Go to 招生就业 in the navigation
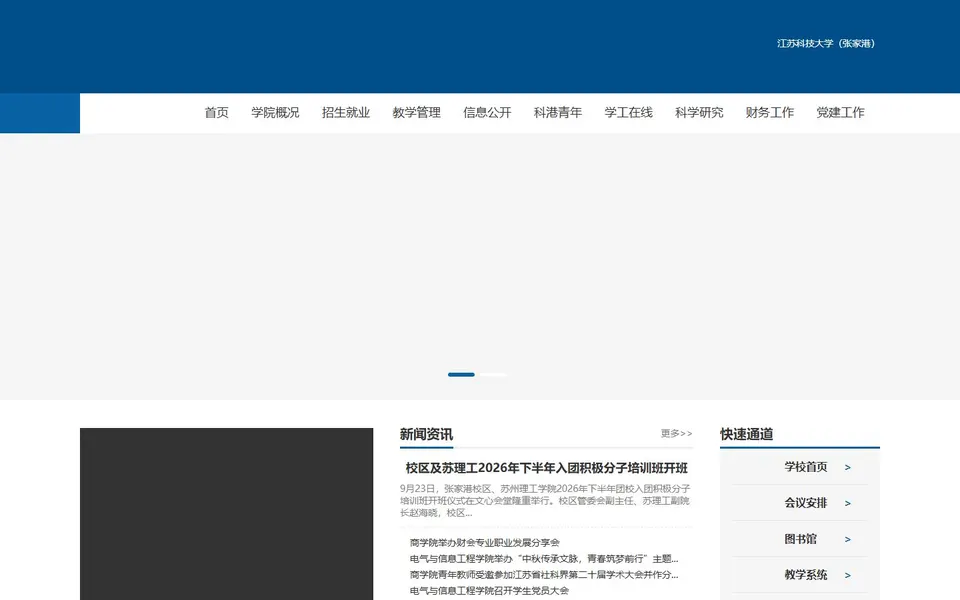This screenshot has height=600, width=960. pyautogui.click(x=346, y=113)
